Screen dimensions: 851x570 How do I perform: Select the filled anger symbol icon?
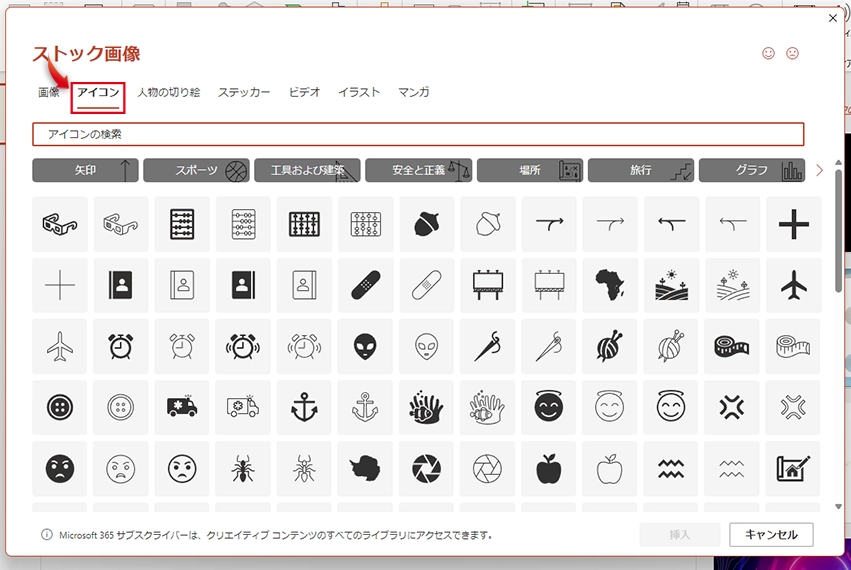[732, 407]
